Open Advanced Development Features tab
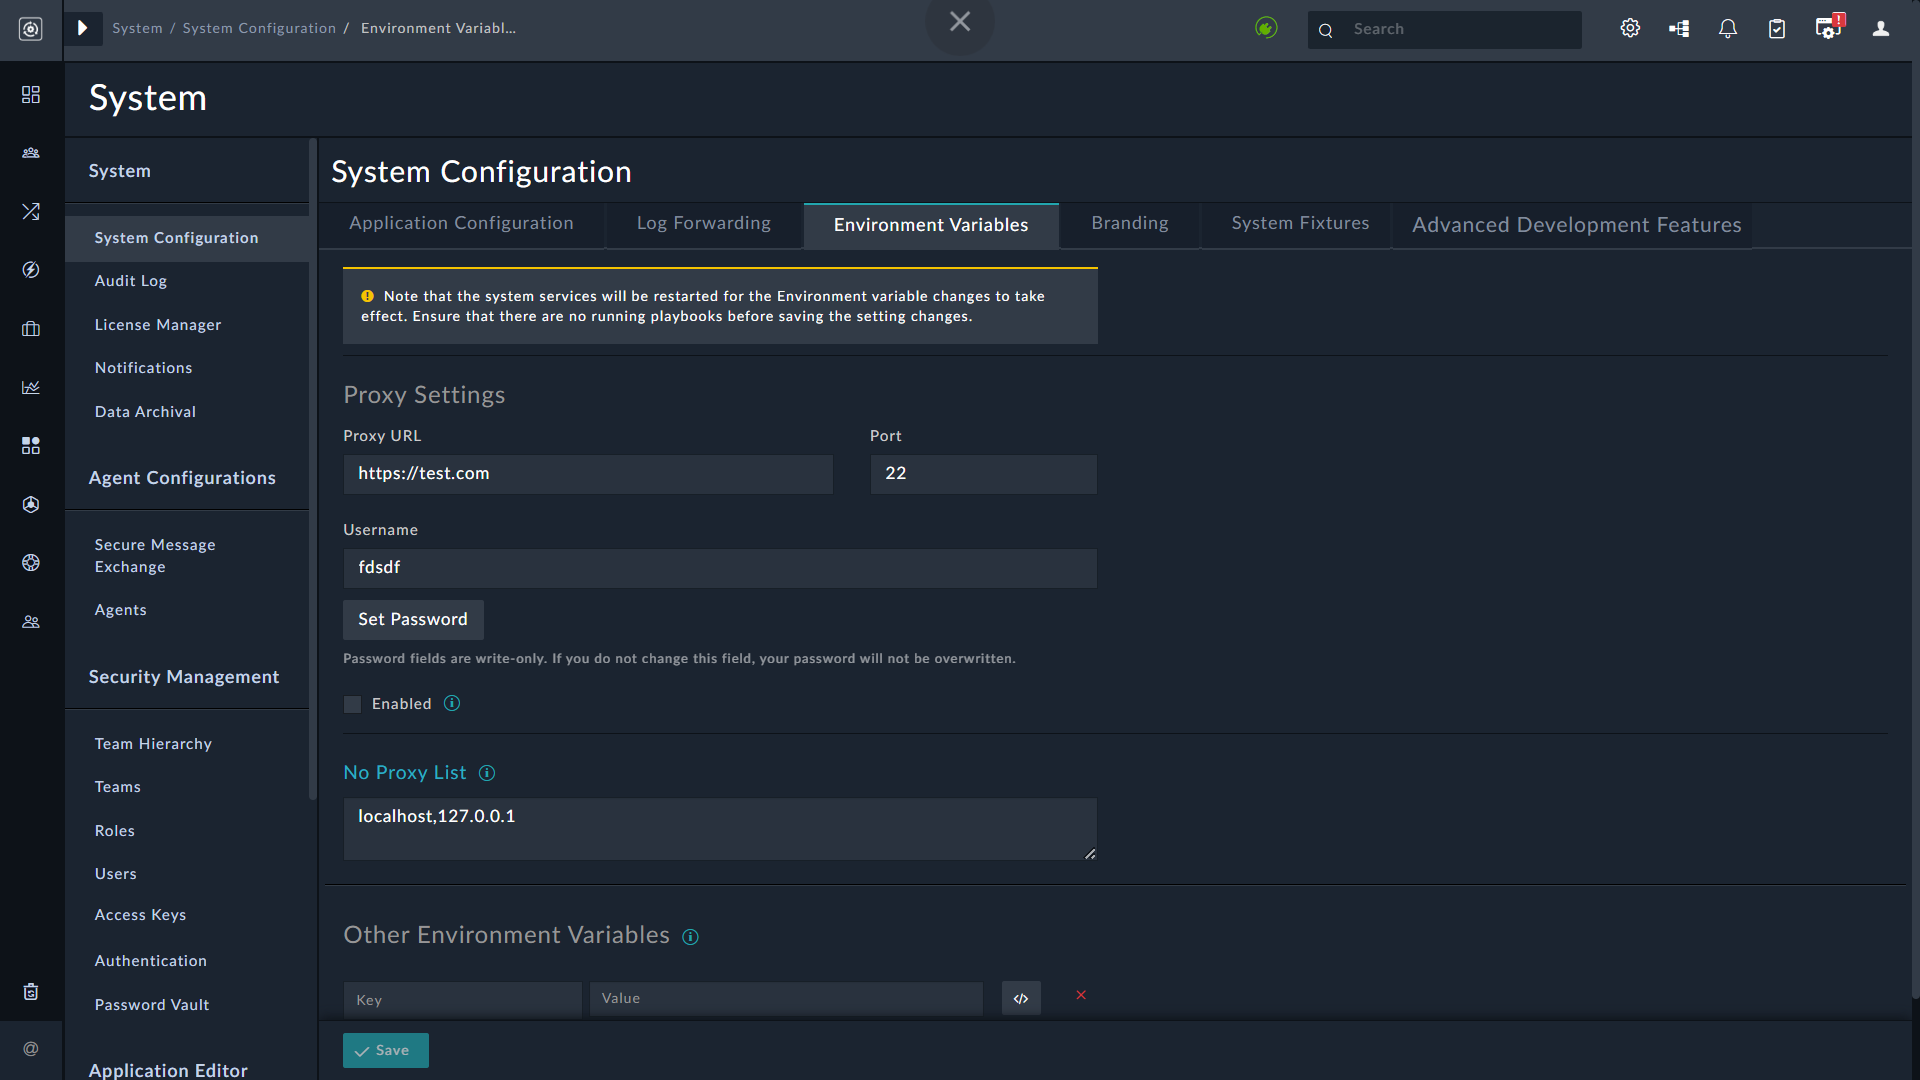This screenshot has height=1080, width=1920. (1576, 225)
